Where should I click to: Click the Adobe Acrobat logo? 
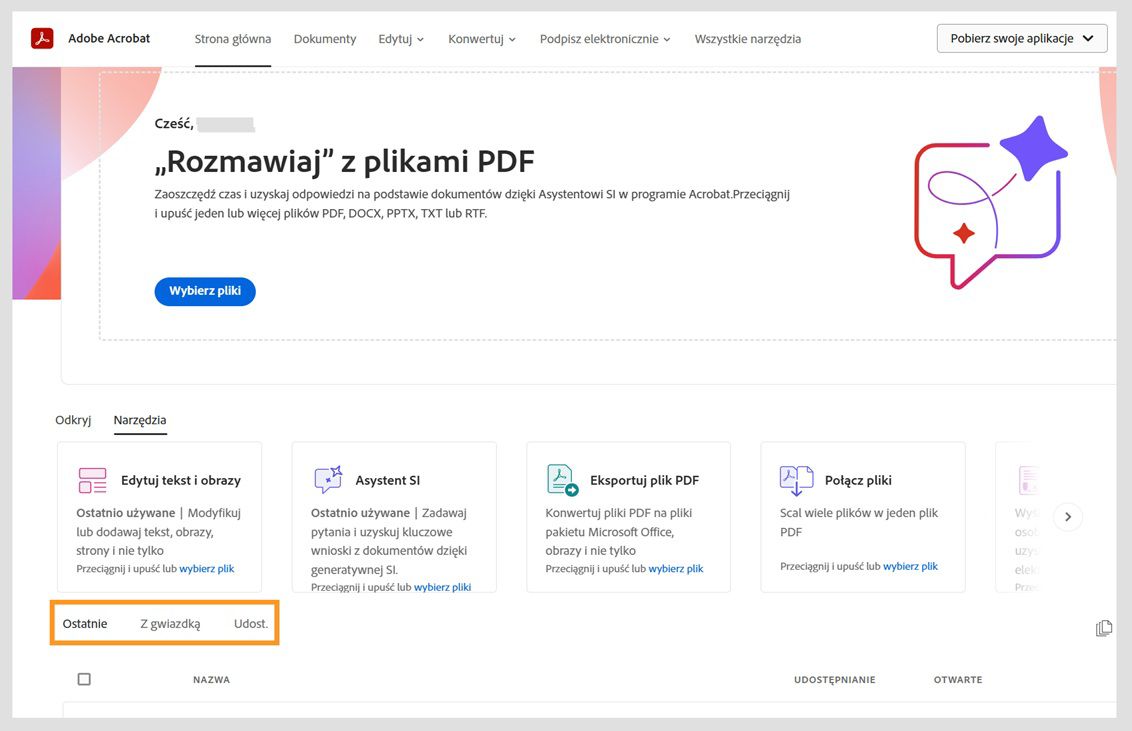tap(40, 38)
